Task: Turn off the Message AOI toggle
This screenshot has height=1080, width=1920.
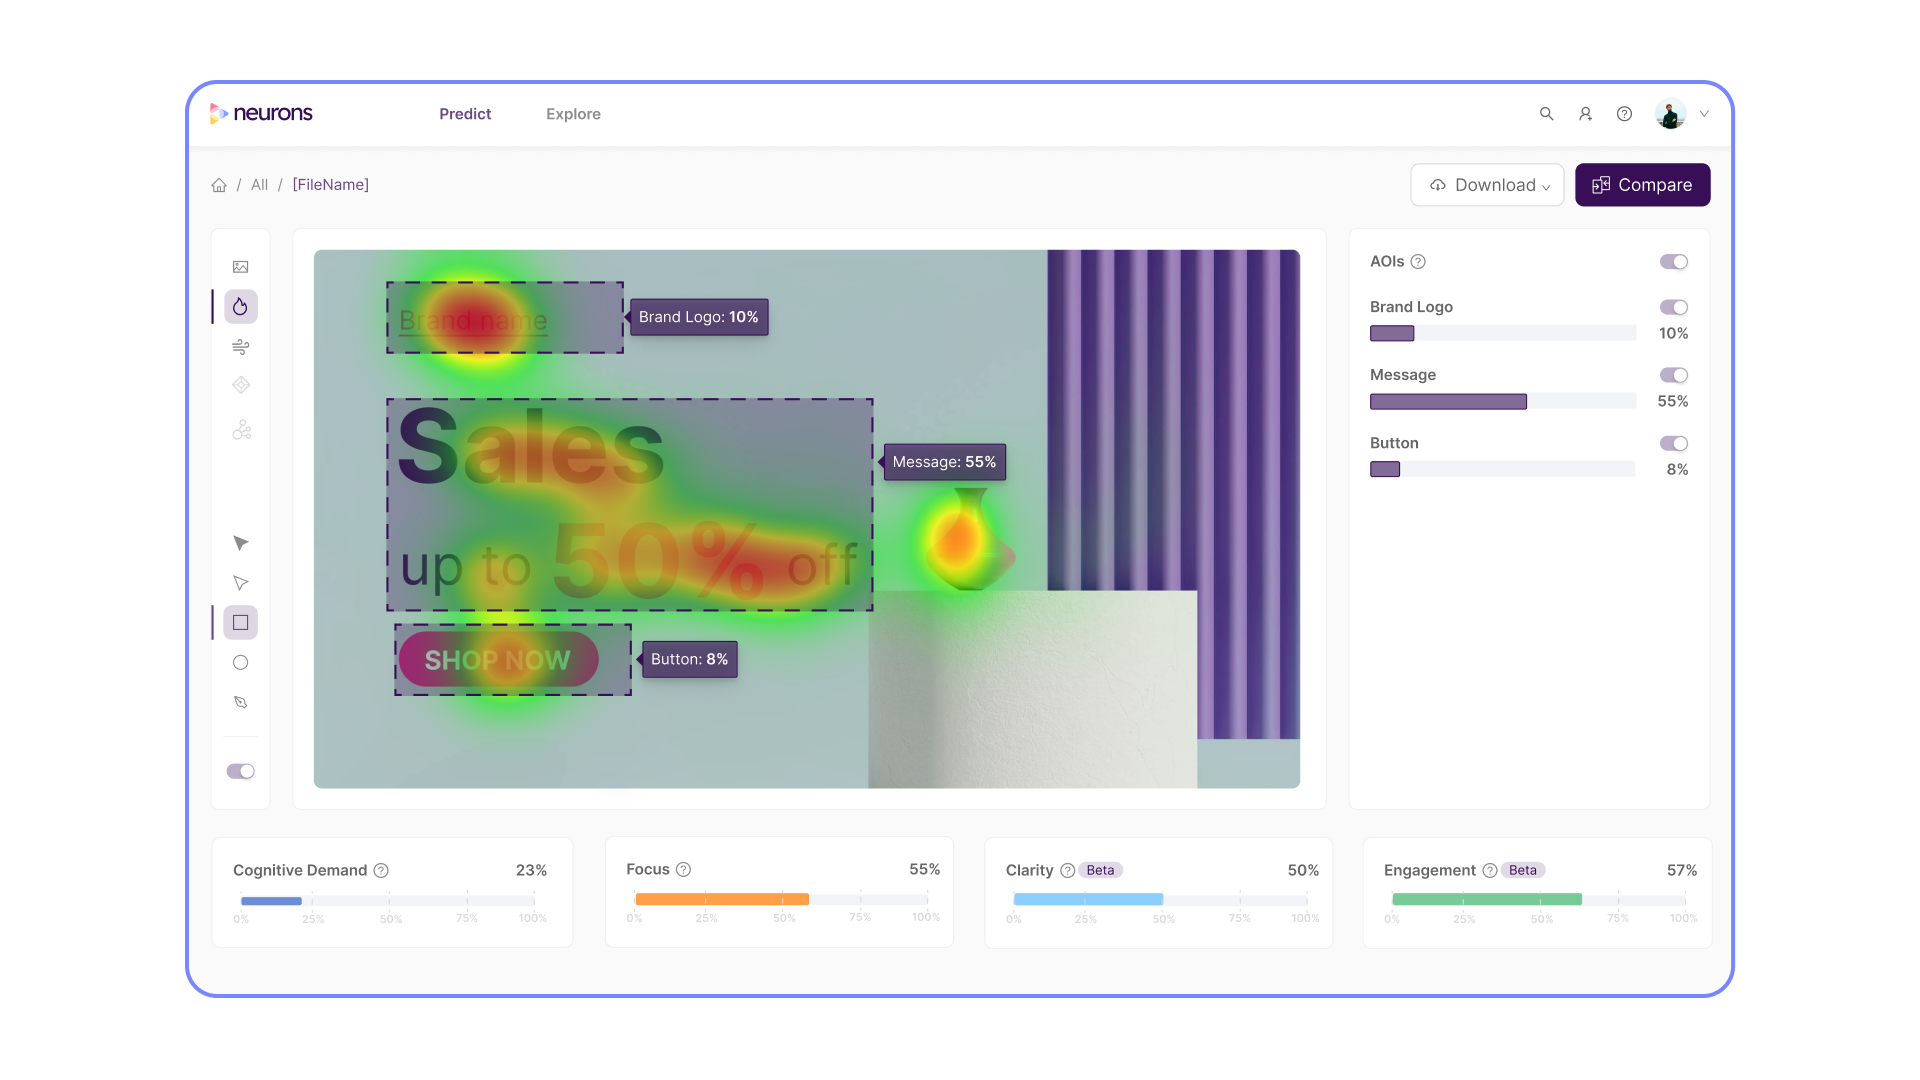Action: 1674,375
